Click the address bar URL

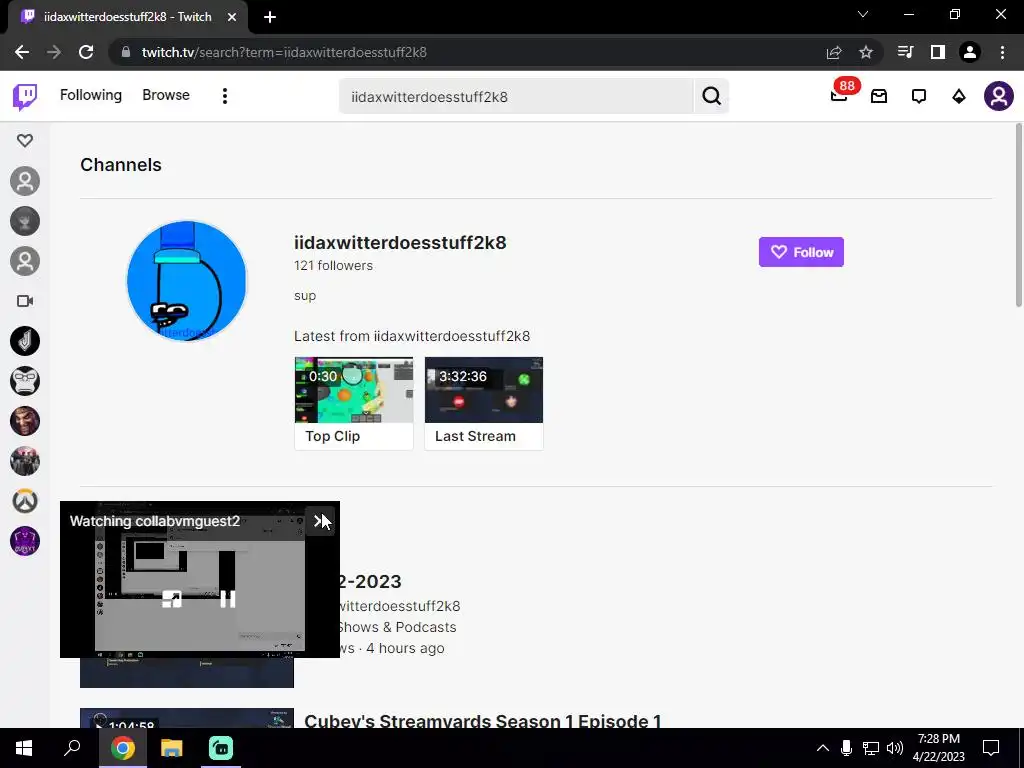pyautogui.click(x=284, y=52)
